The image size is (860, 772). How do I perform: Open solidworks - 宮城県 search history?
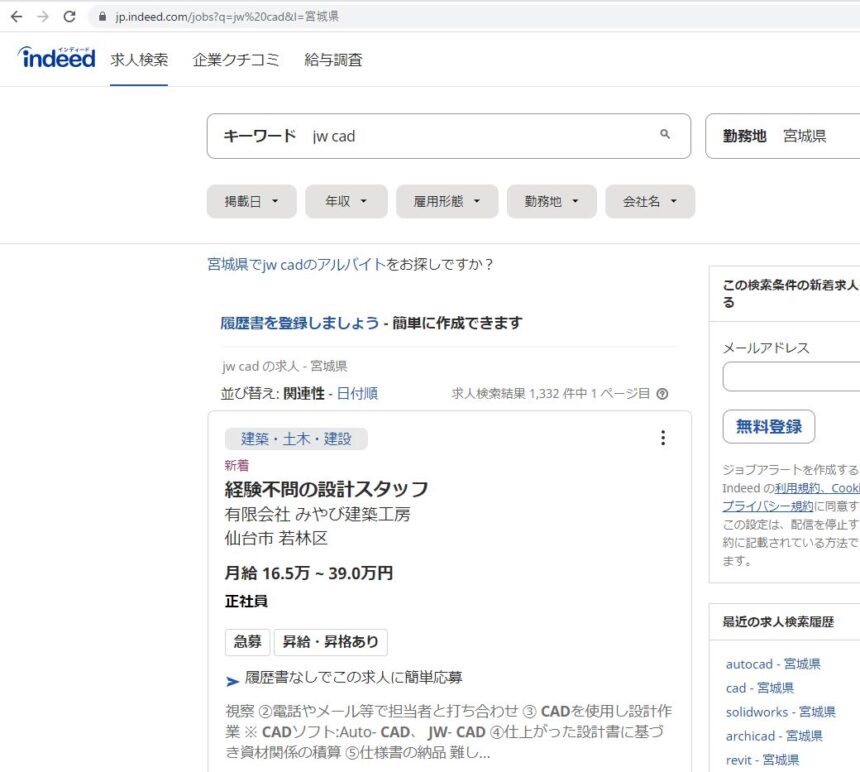point(780,712)
